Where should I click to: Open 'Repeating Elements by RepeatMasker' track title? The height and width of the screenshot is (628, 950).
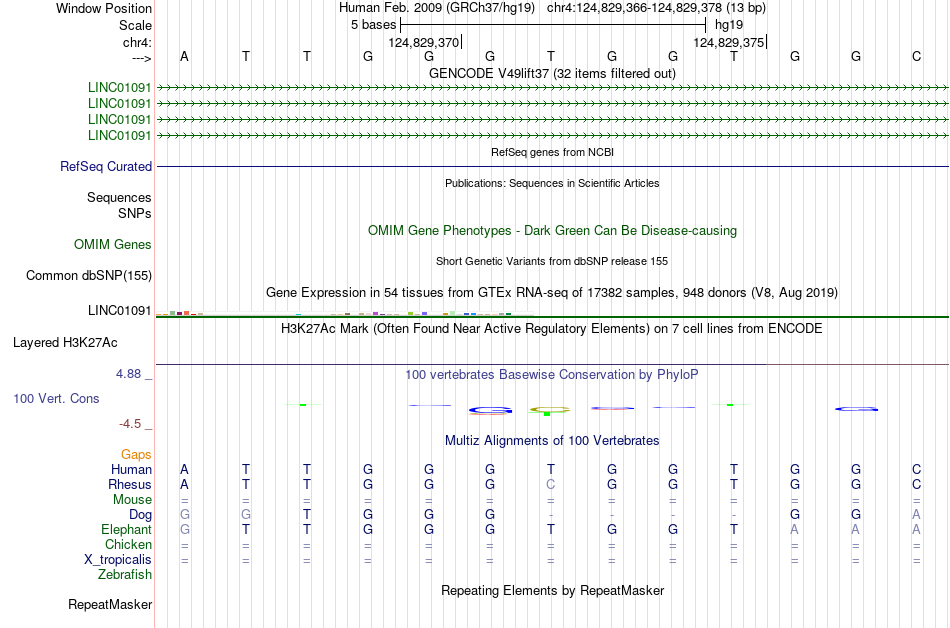click(552, 590)
